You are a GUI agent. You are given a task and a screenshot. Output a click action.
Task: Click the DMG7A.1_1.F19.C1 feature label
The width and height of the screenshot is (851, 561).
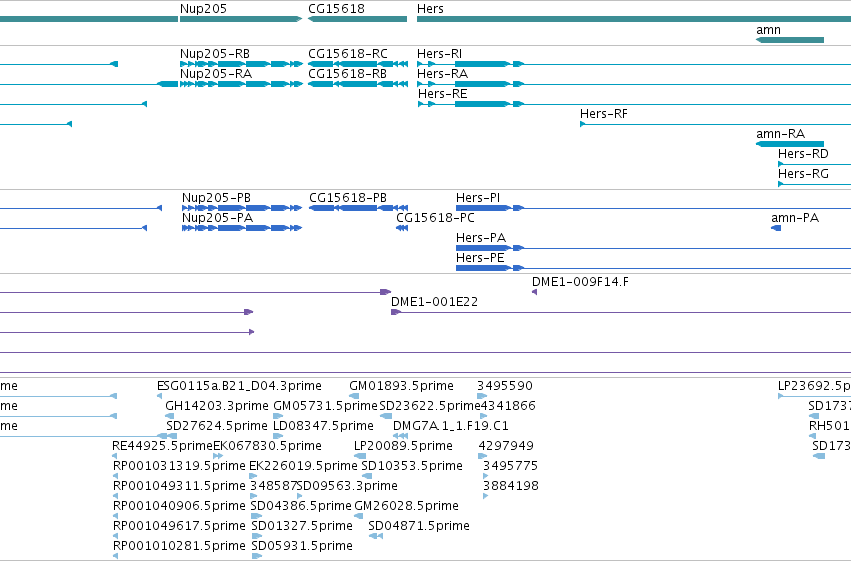pyautogui.click(x=450, y=426)
